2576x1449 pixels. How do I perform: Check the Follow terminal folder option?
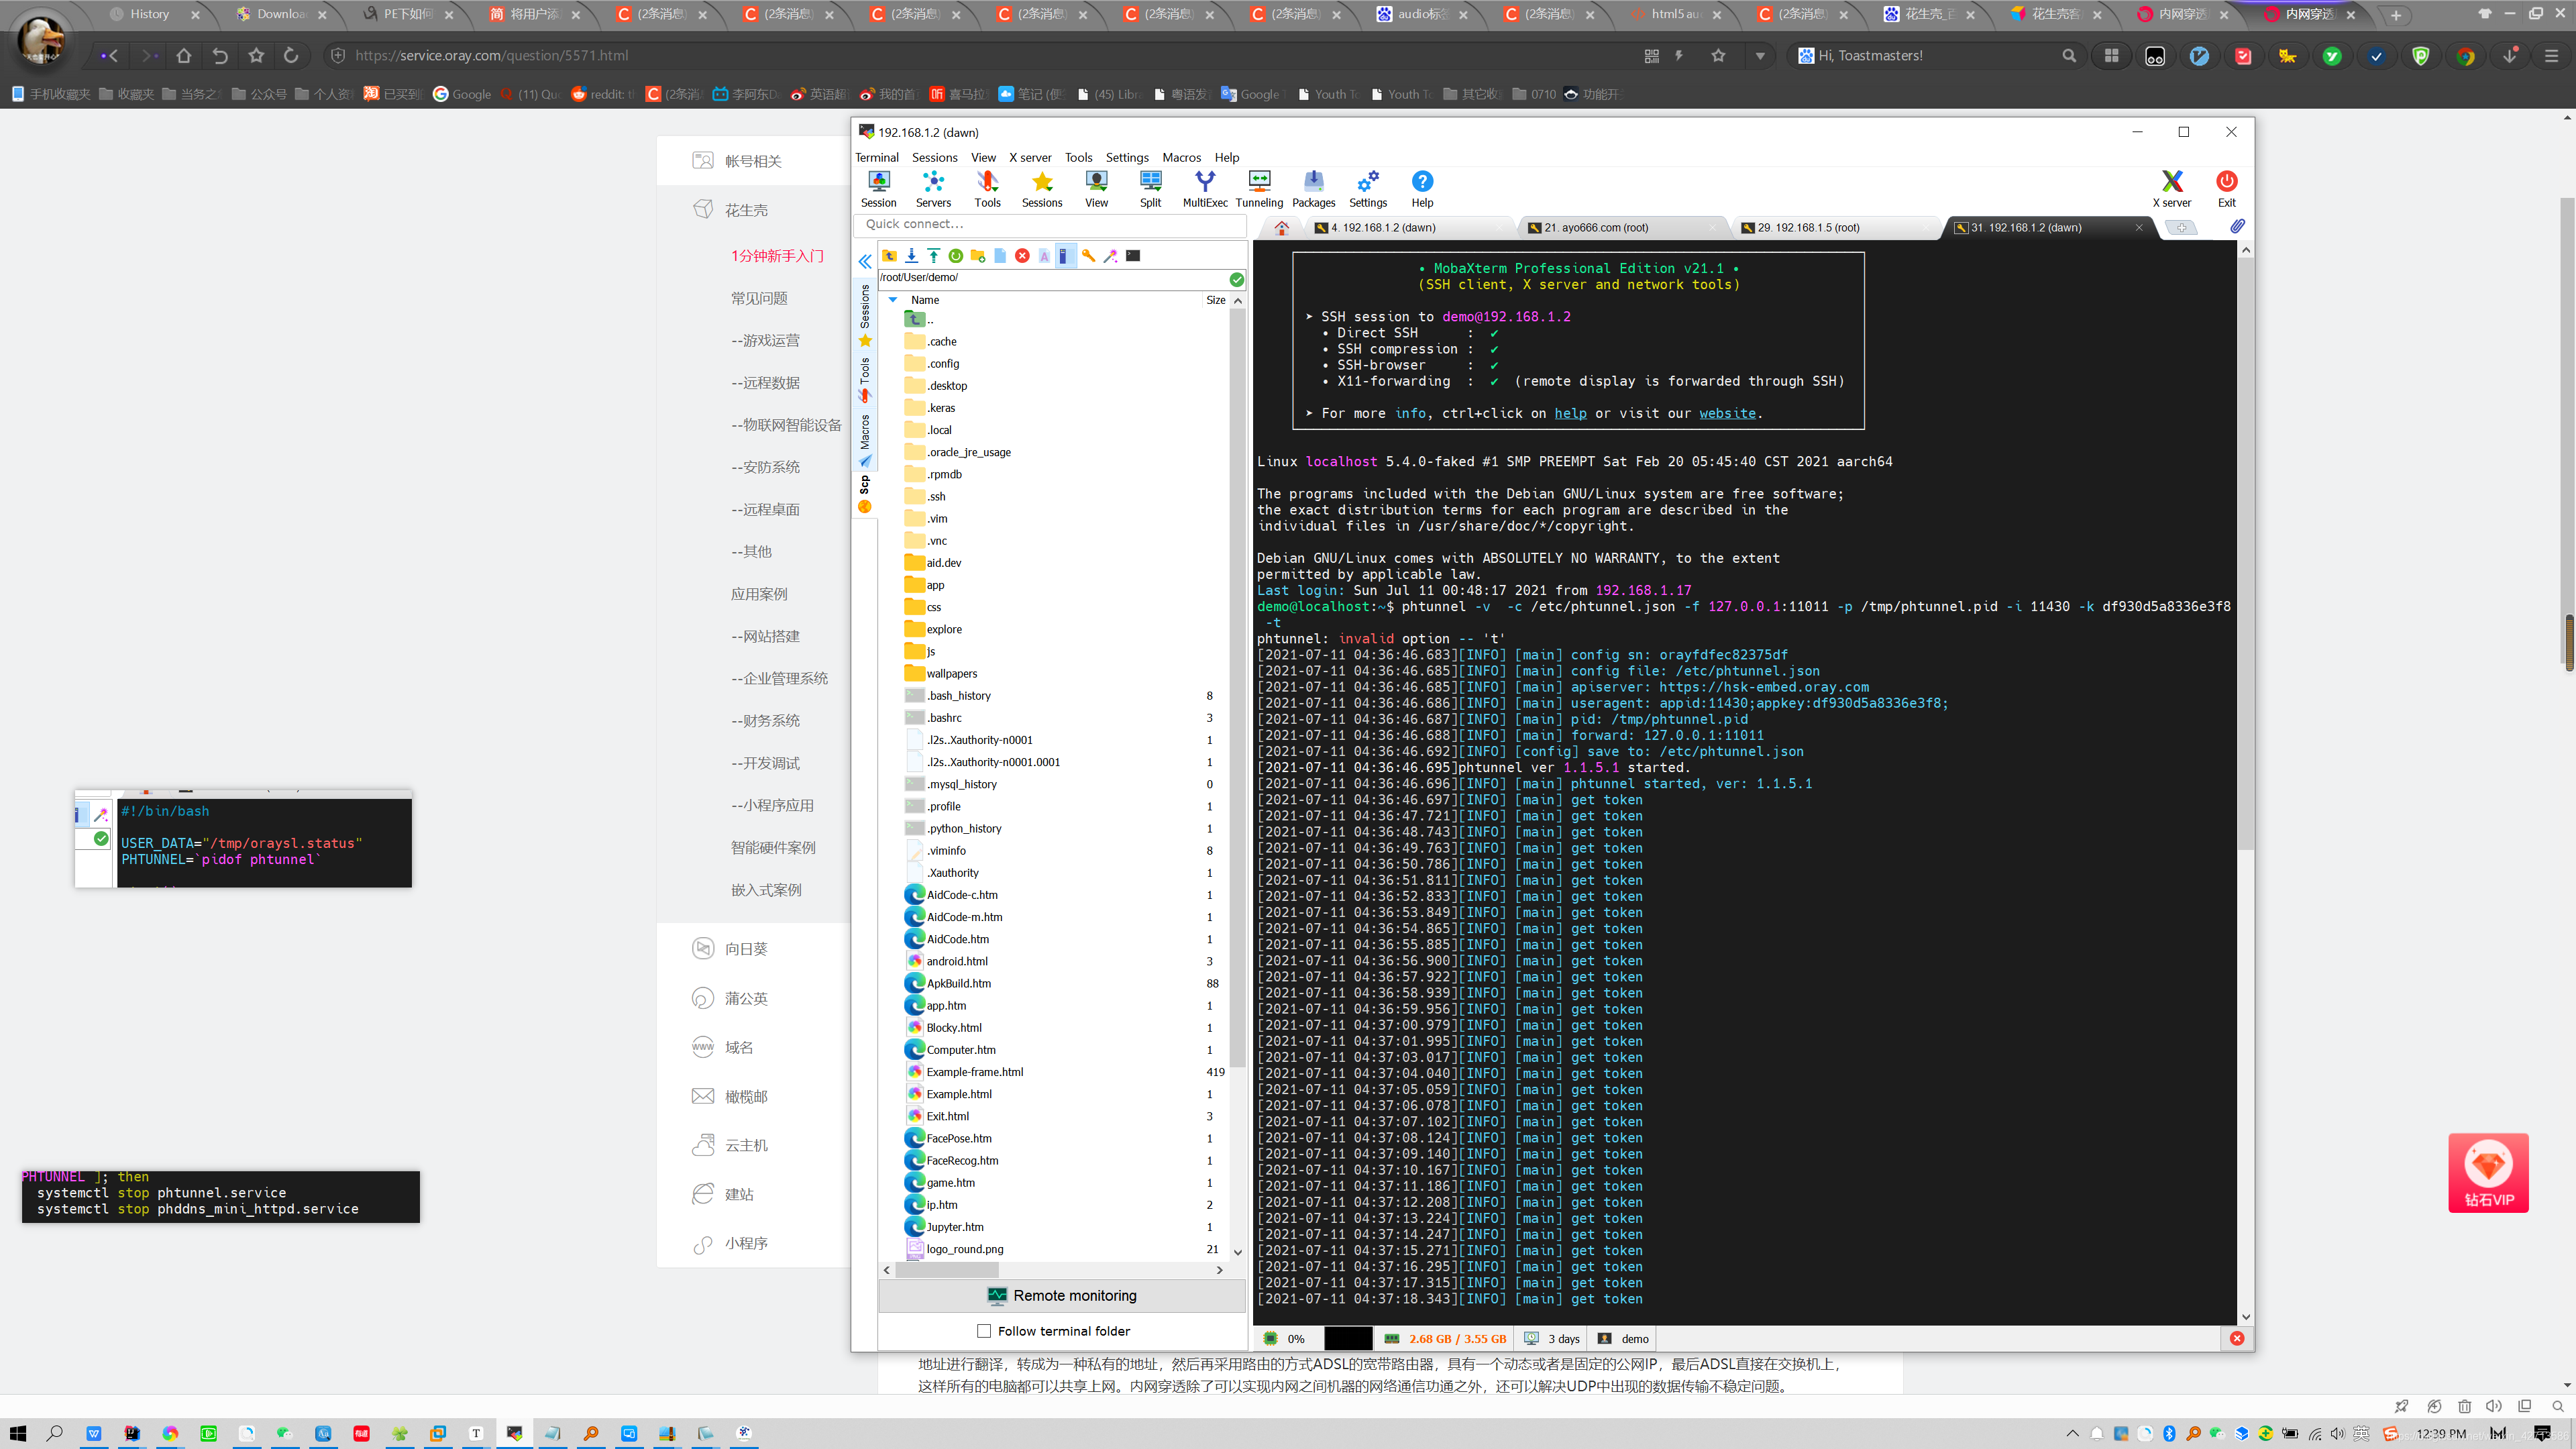coord(985,1331)
